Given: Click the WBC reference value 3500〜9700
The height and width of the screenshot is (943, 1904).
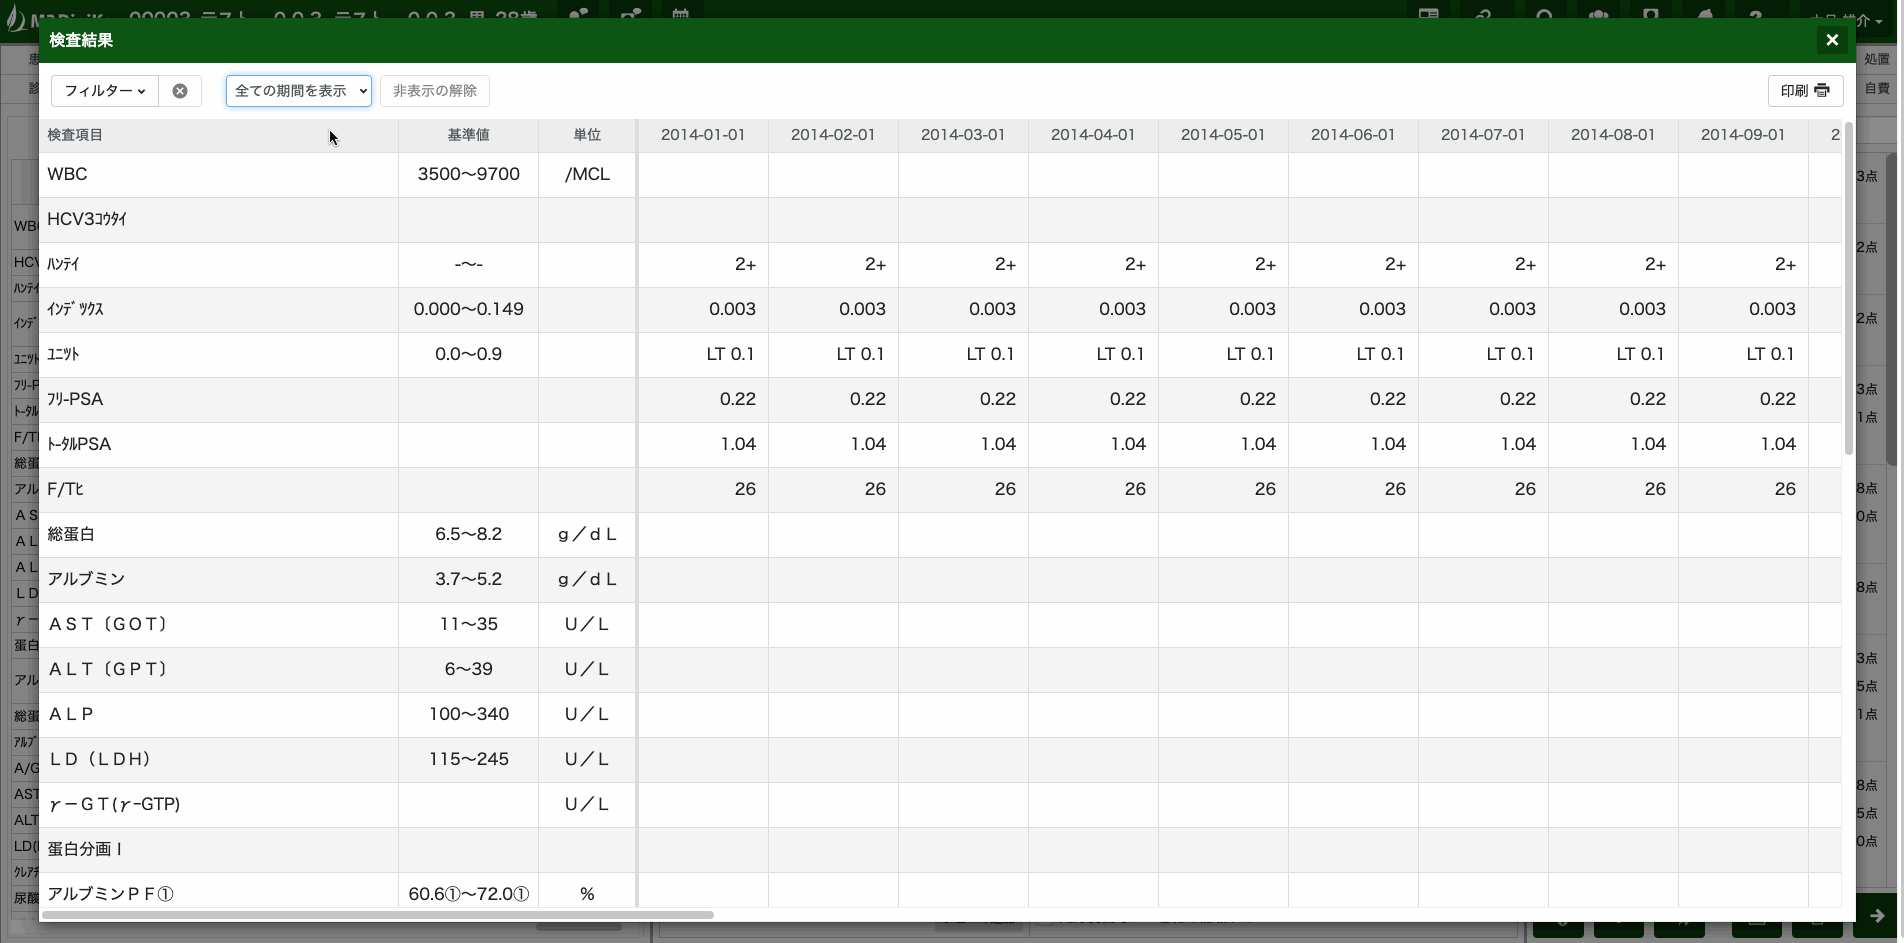Looking at the screenshot, I should click(x=468, y=174).
